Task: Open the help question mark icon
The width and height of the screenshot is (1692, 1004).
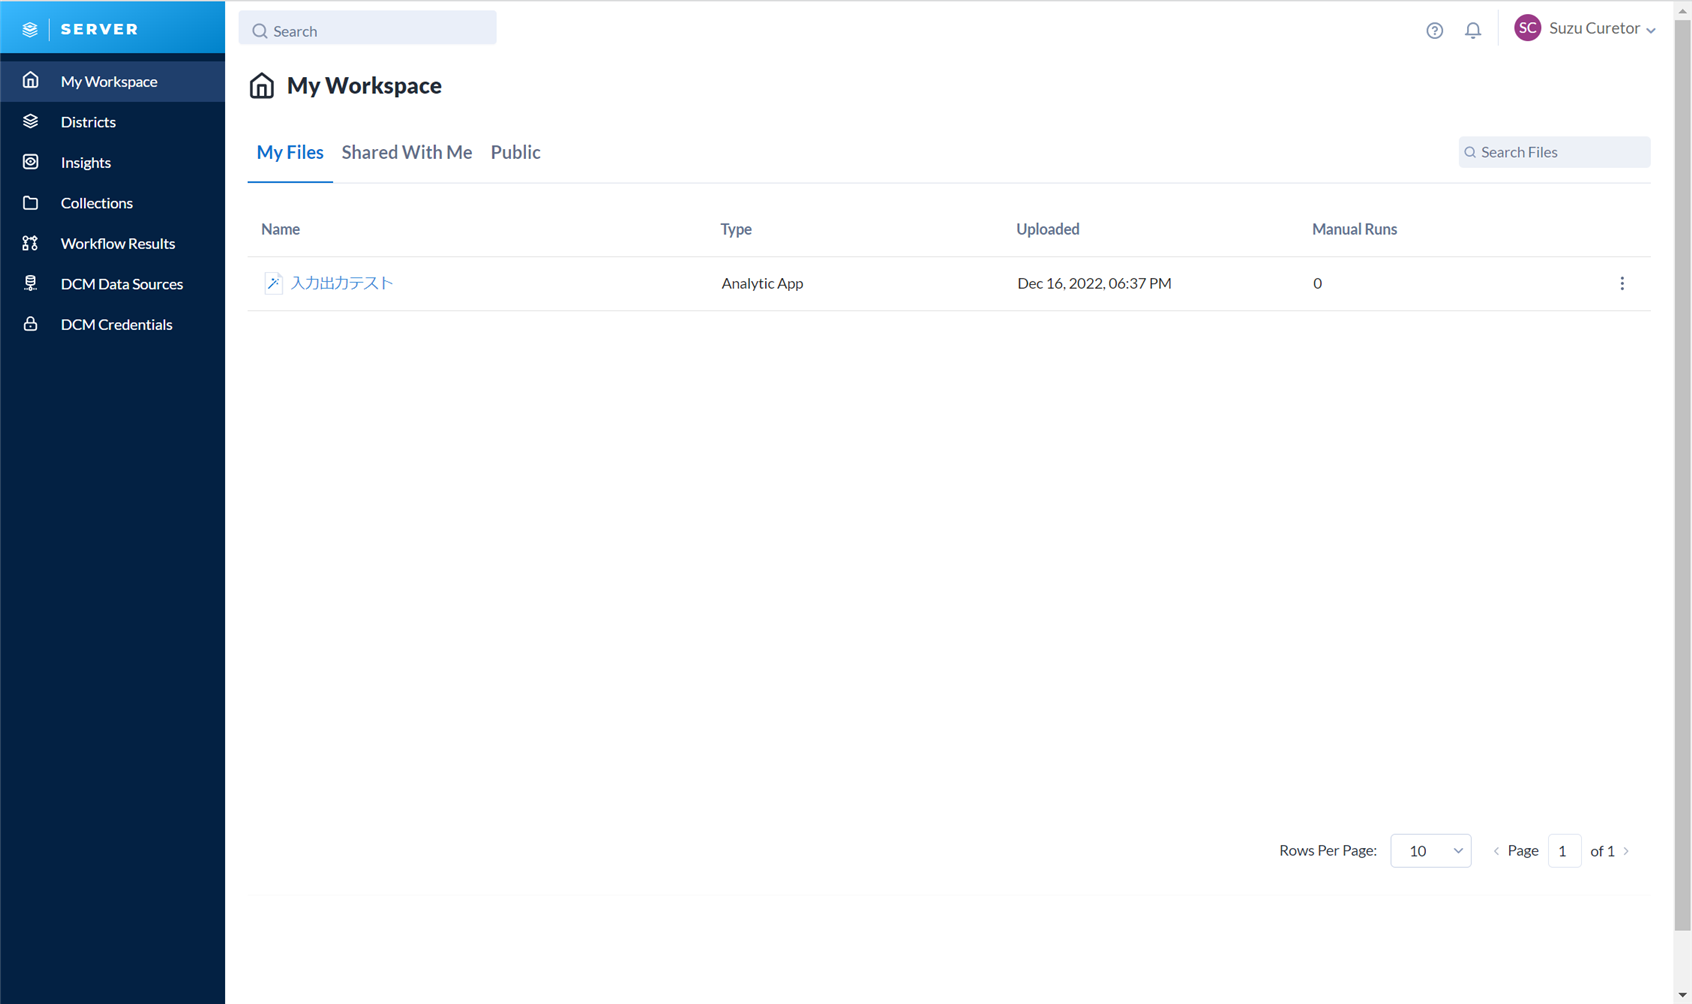Action: 1434,30
